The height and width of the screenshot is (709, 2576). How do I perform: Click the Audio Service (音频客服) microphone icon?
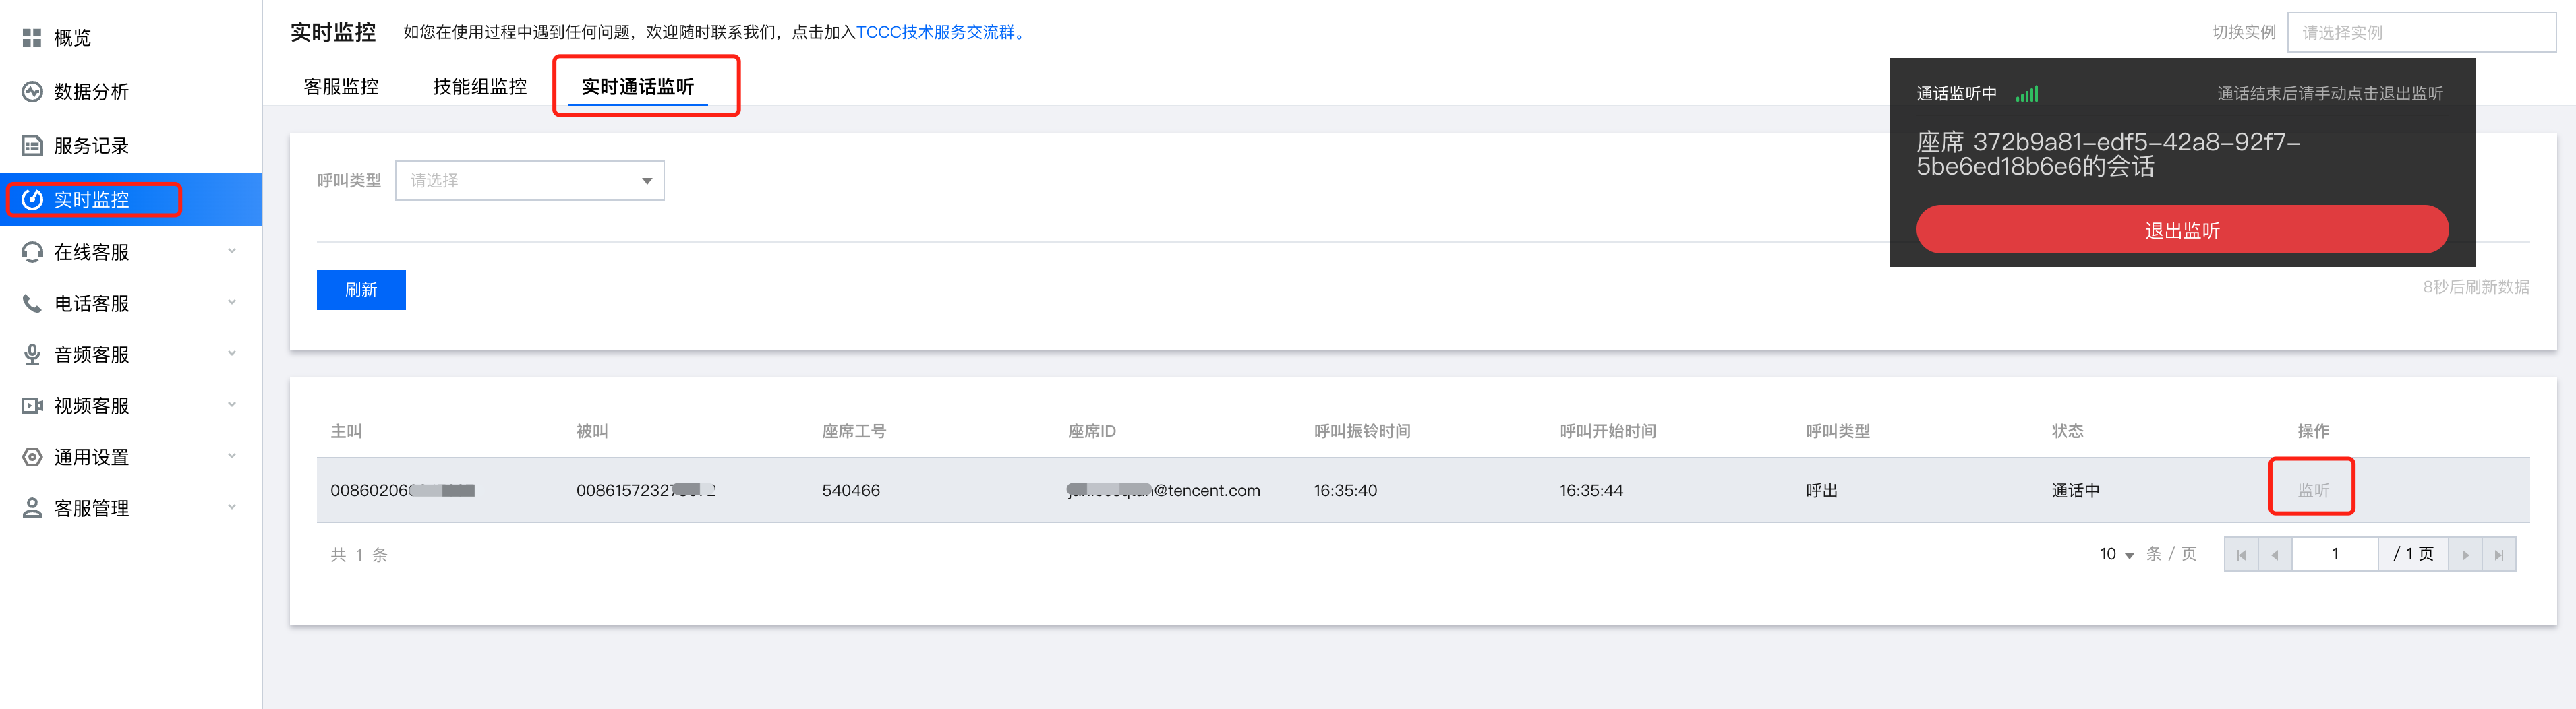click(32, 354)
